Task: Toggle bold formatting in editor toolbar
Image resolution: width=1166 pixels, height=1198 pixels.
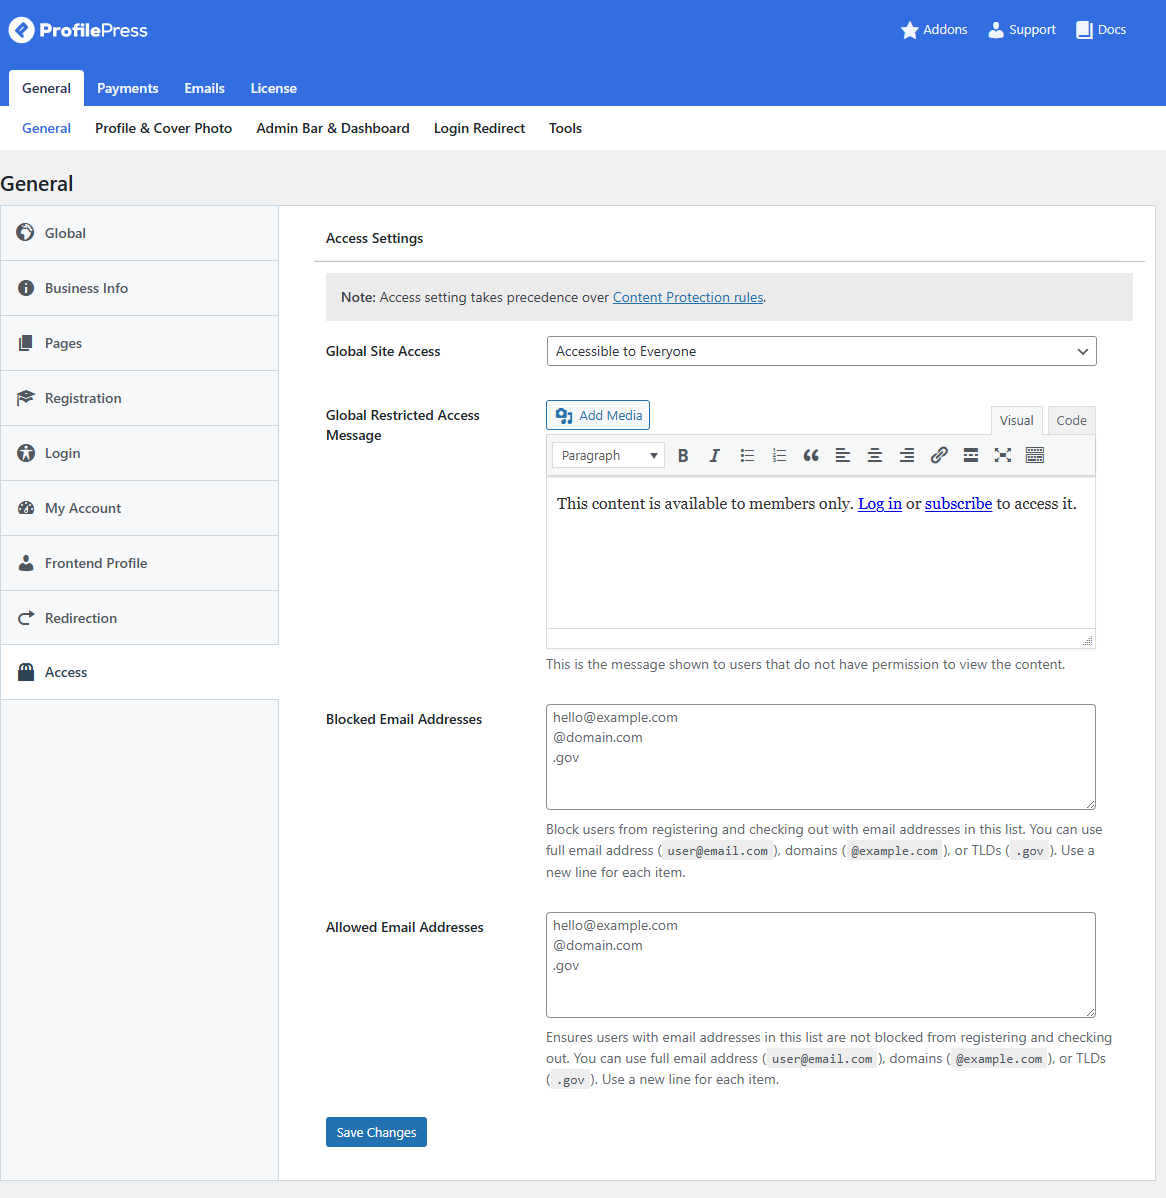Action: tap(683, 456)
